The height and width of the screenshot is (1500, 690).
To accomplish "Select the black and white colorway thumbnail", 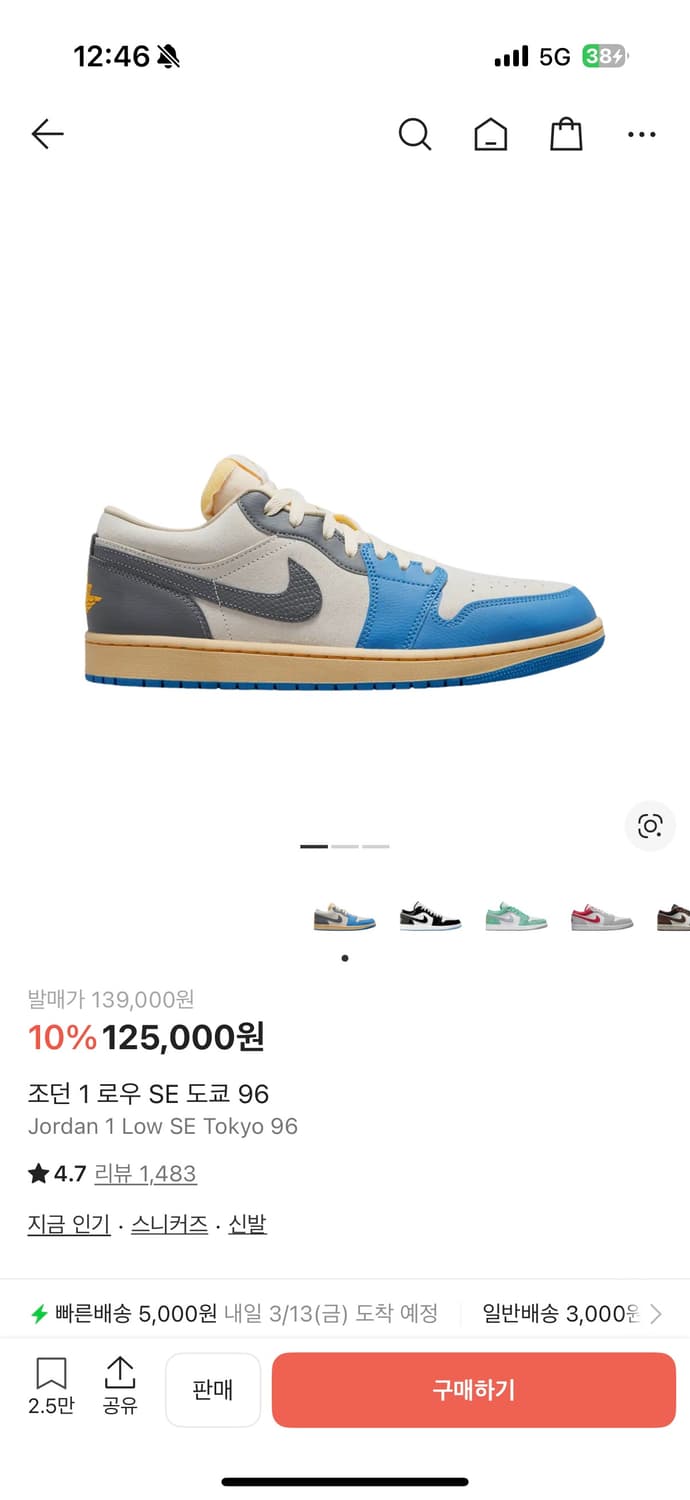I will tap(430, 917).
